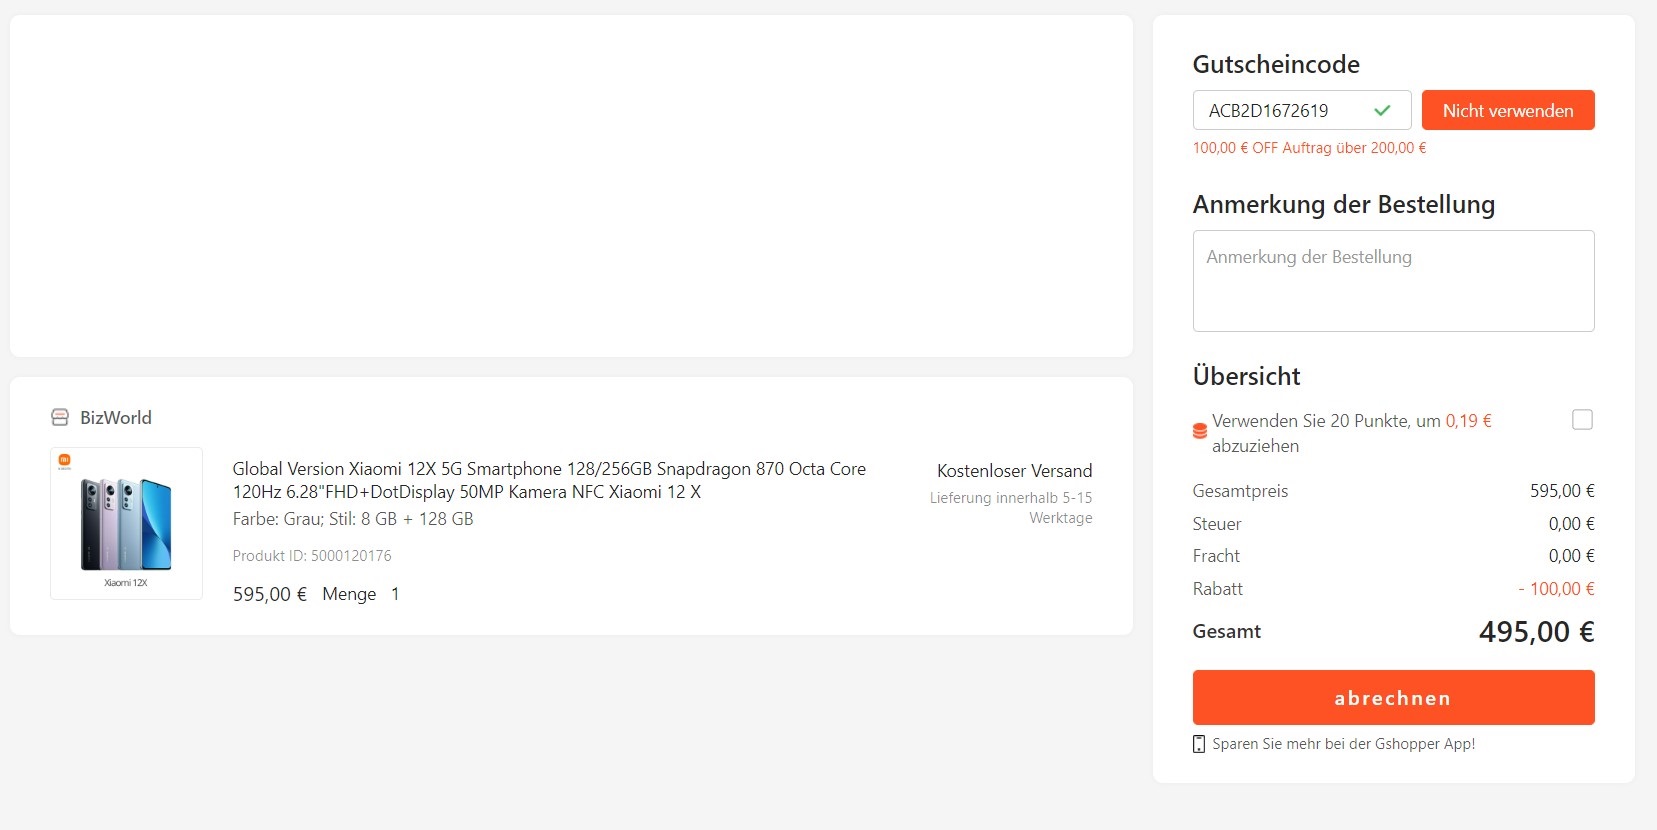Image resolution: width=1657 pixels, height=830 pixels.
Task: Click the abrechnen checkout button
Action: coord(1393,697)
